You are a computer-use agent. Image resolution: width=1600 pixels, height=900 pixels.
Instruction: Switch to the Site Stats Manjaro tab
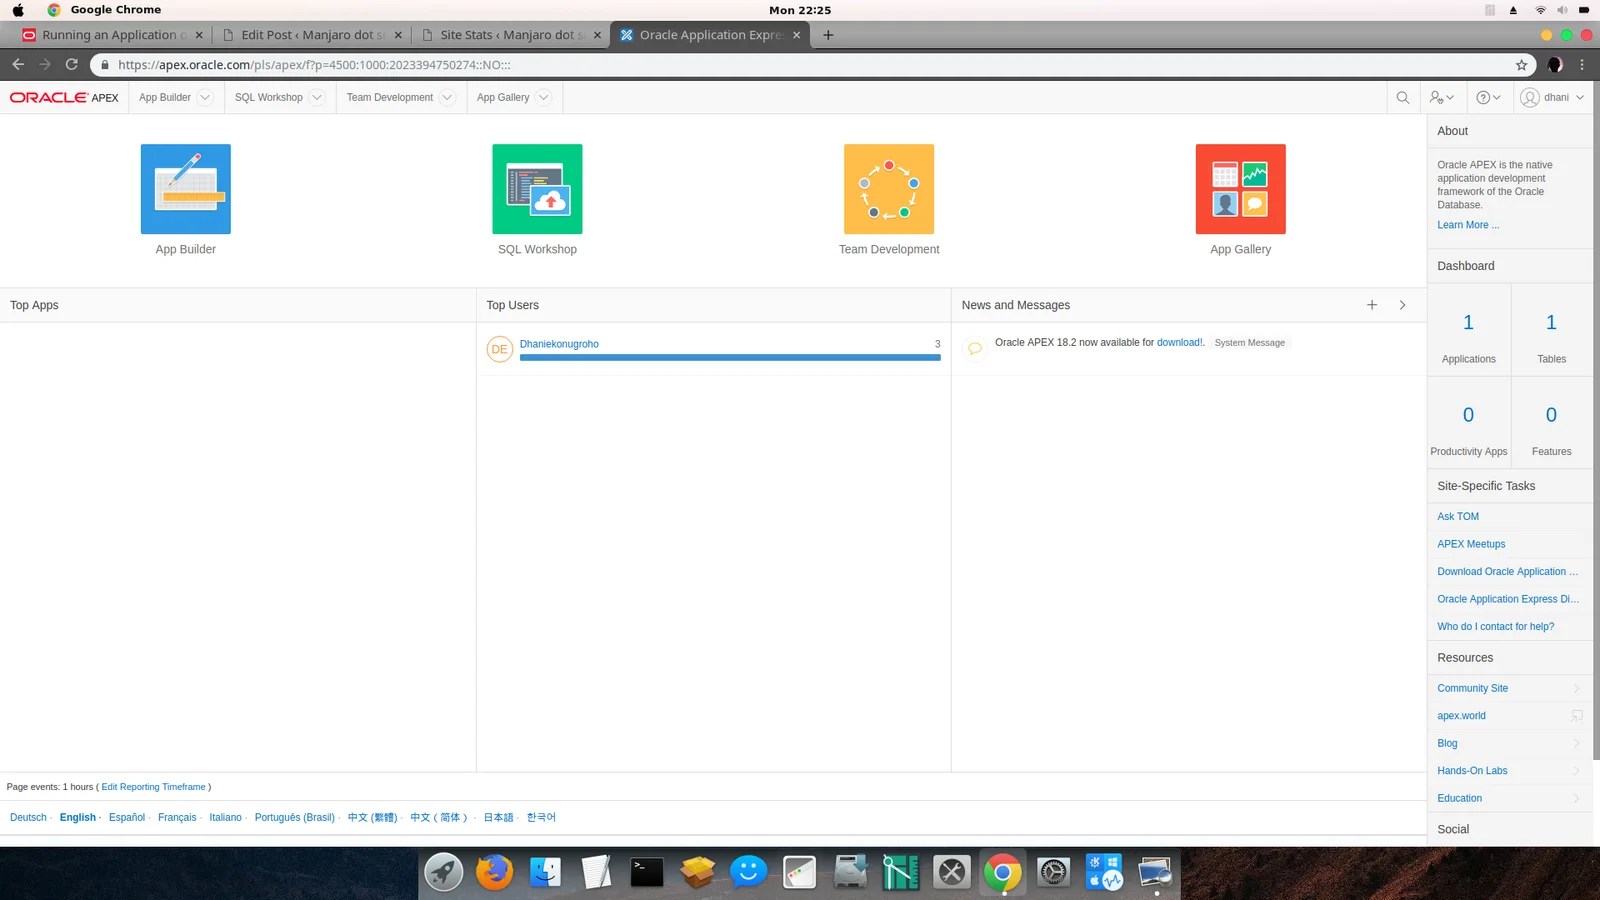pos(511,35)
